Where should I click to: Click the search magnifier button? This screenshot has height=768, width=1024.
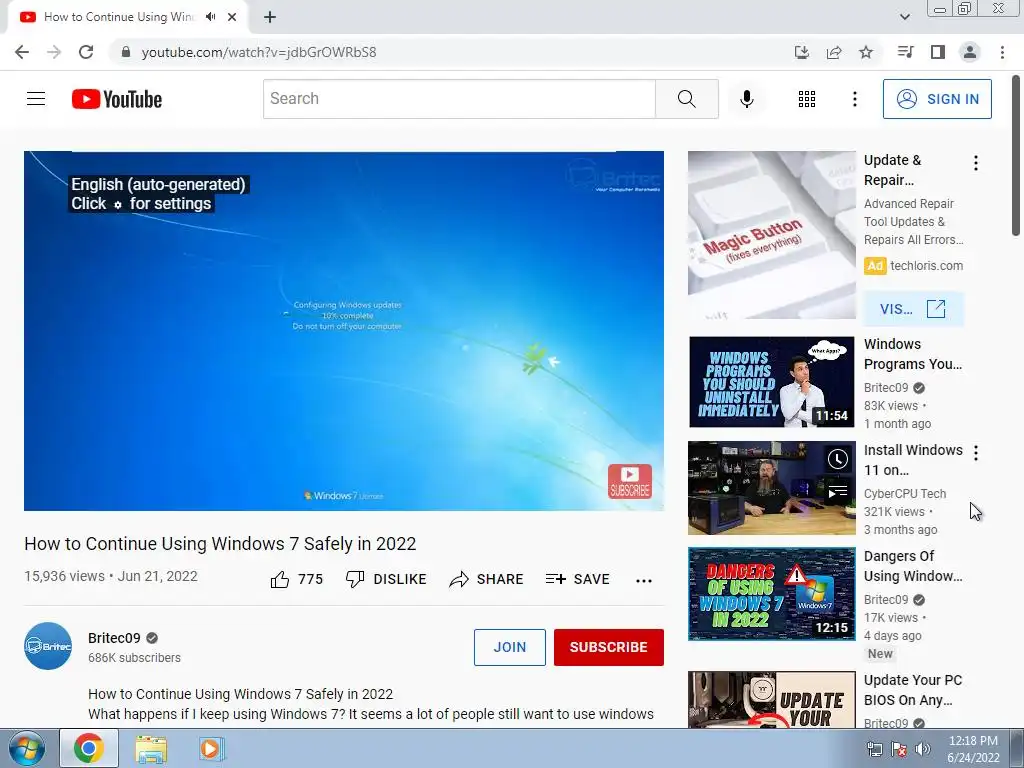point(686,99)
